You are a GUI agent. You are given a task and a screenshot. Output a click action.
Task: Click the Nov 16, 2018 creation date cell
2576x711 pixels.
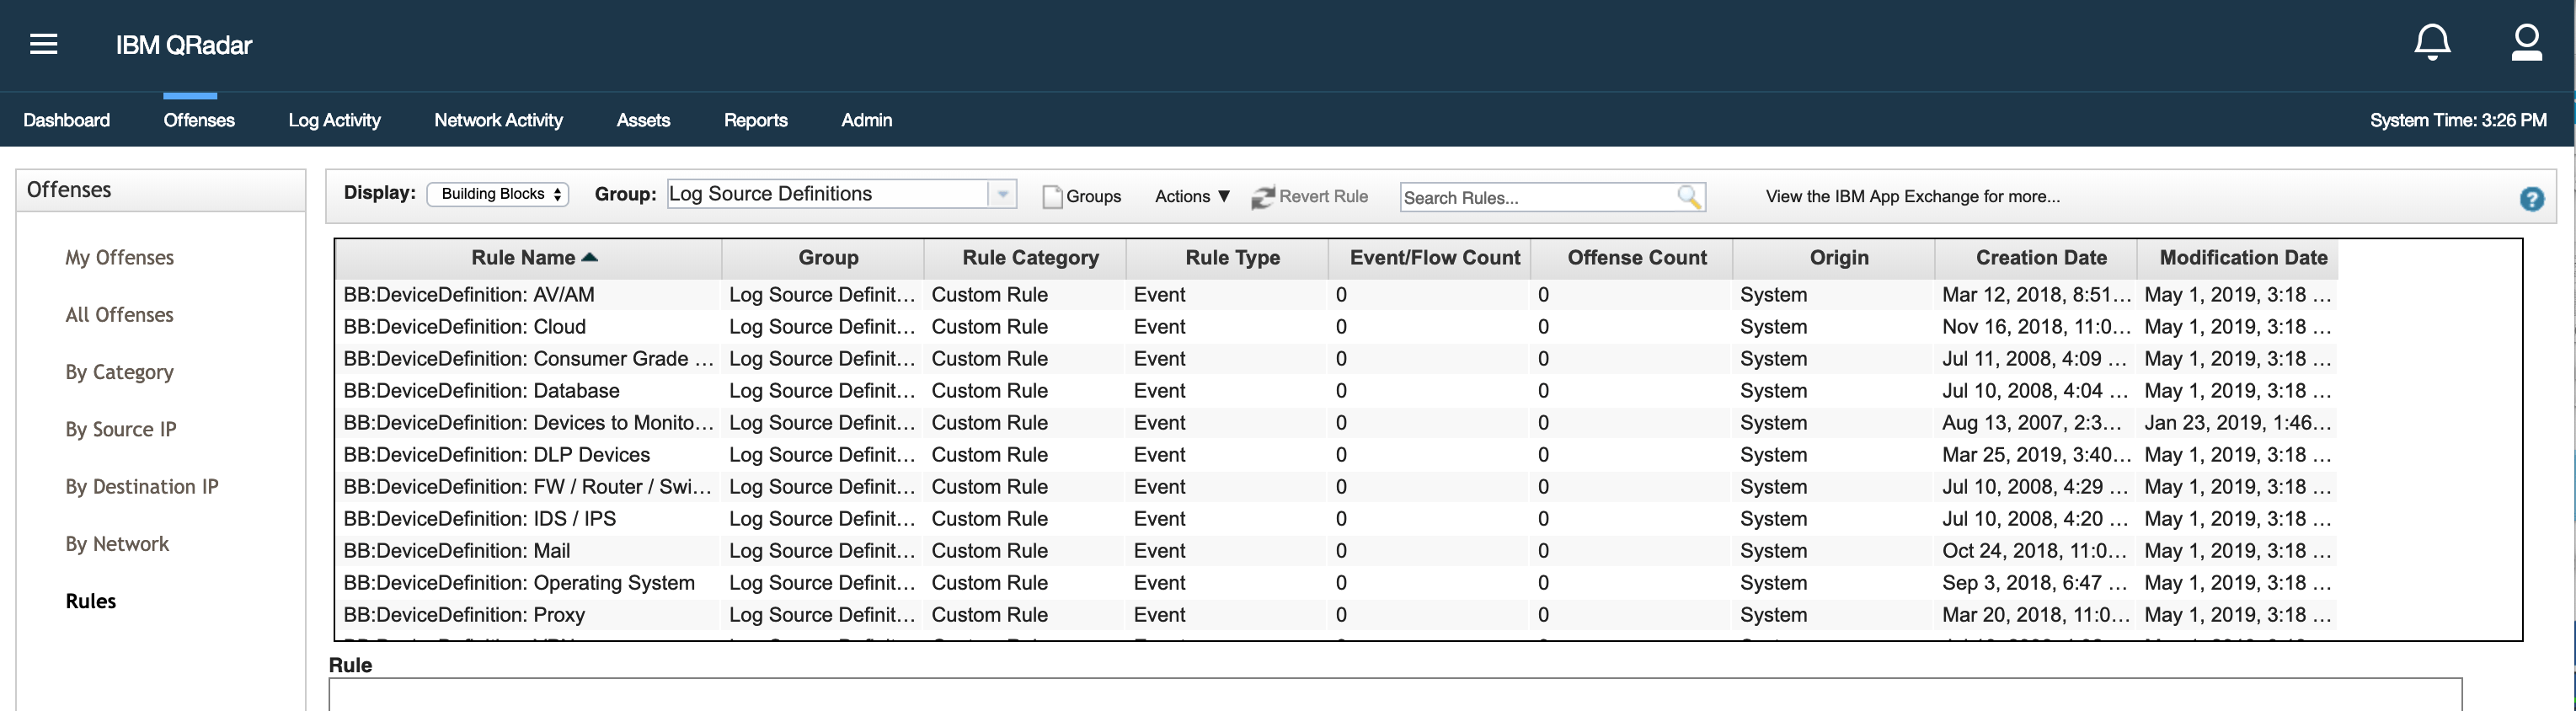coord(2036,327)
